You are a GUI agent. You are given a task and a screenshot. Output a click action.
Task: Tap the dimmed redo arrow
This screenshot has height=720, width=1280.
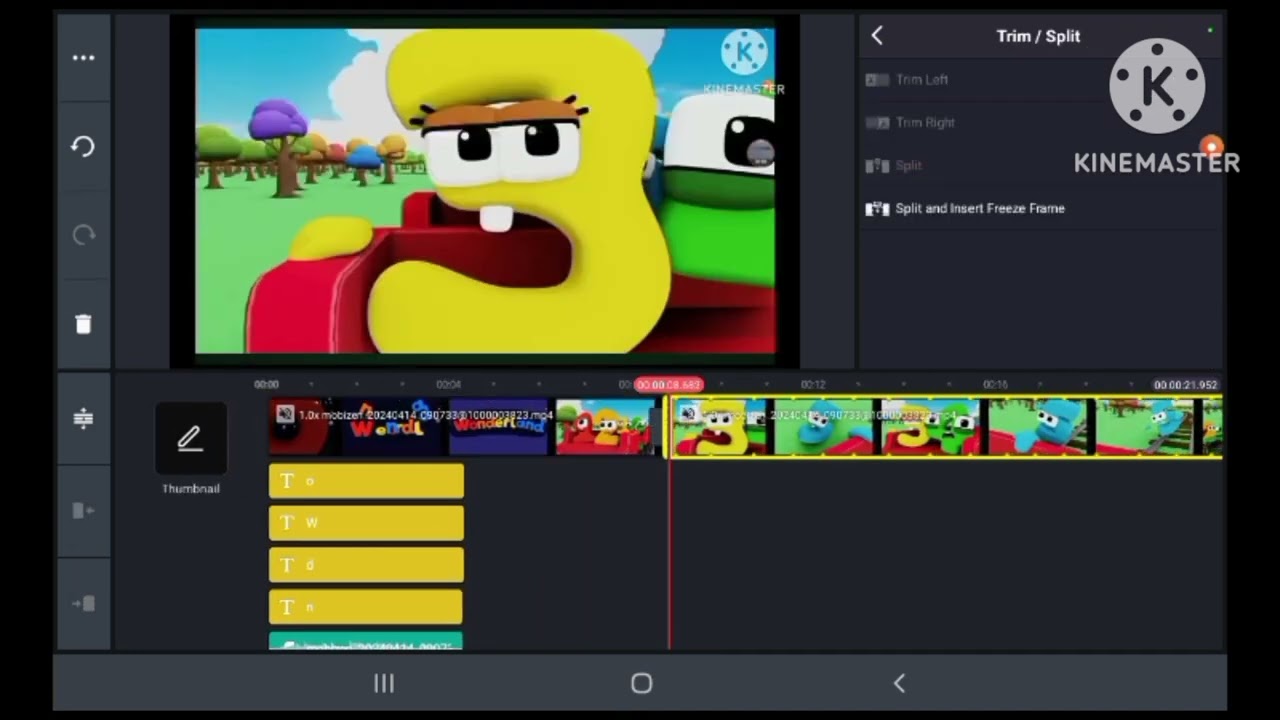tap(83, 235)
